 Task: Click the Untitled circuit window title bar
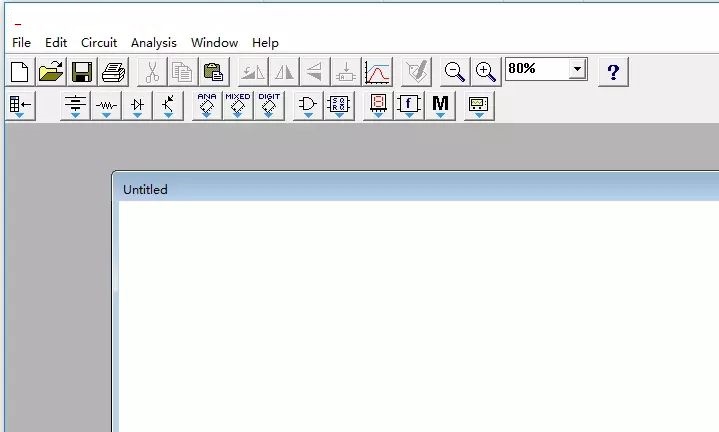(400, 189)
